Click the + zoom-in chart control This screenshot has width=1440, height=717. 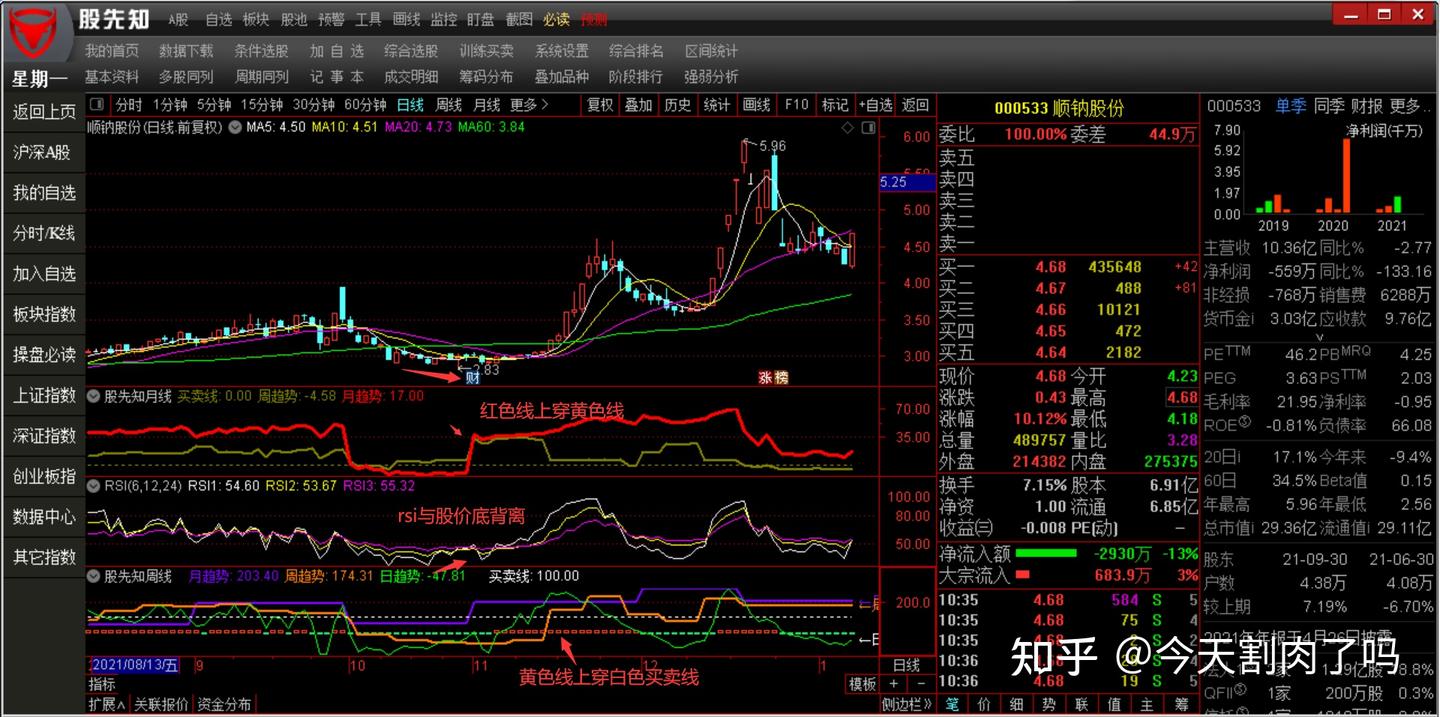[893, 683]
